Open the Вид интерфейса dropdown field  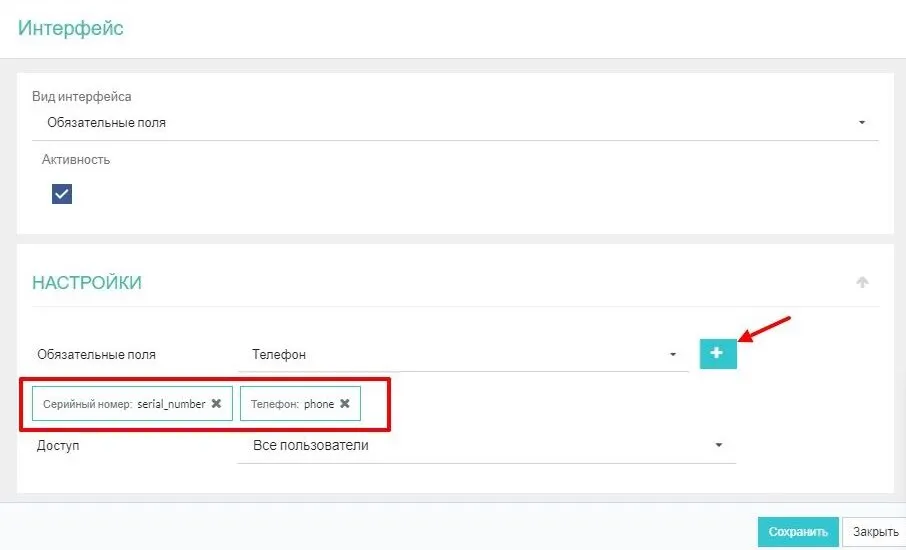pos(450,123)
